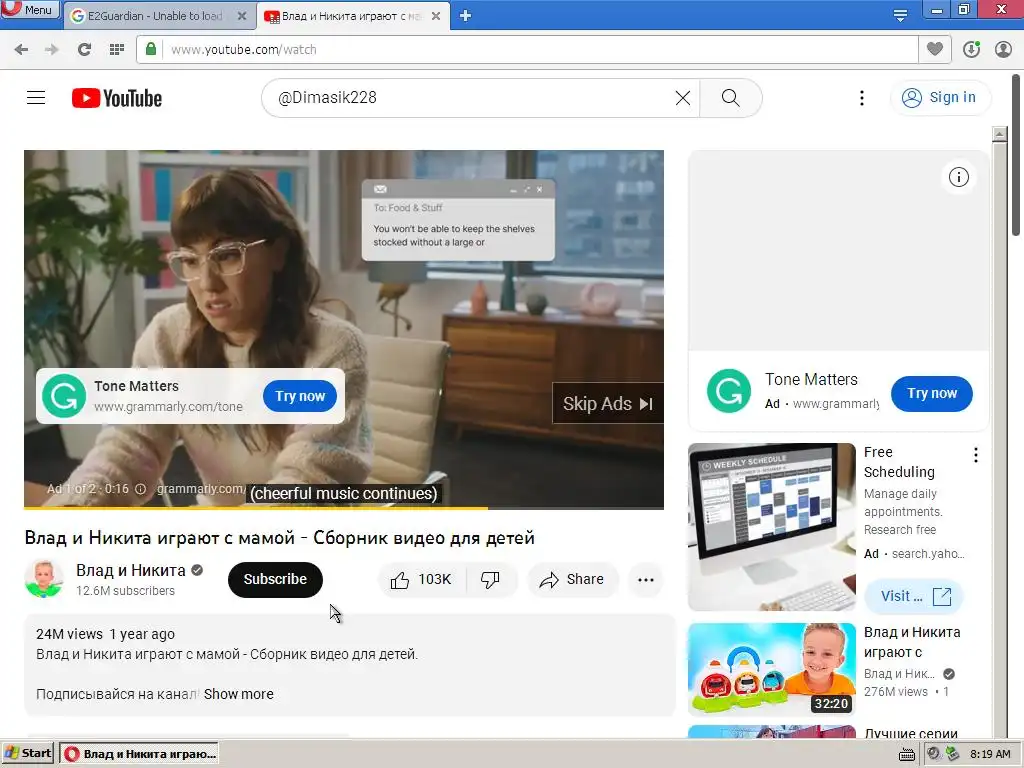Like the video with thumbs up
This screenshot has height=768, width=1024.
[421, 579]
